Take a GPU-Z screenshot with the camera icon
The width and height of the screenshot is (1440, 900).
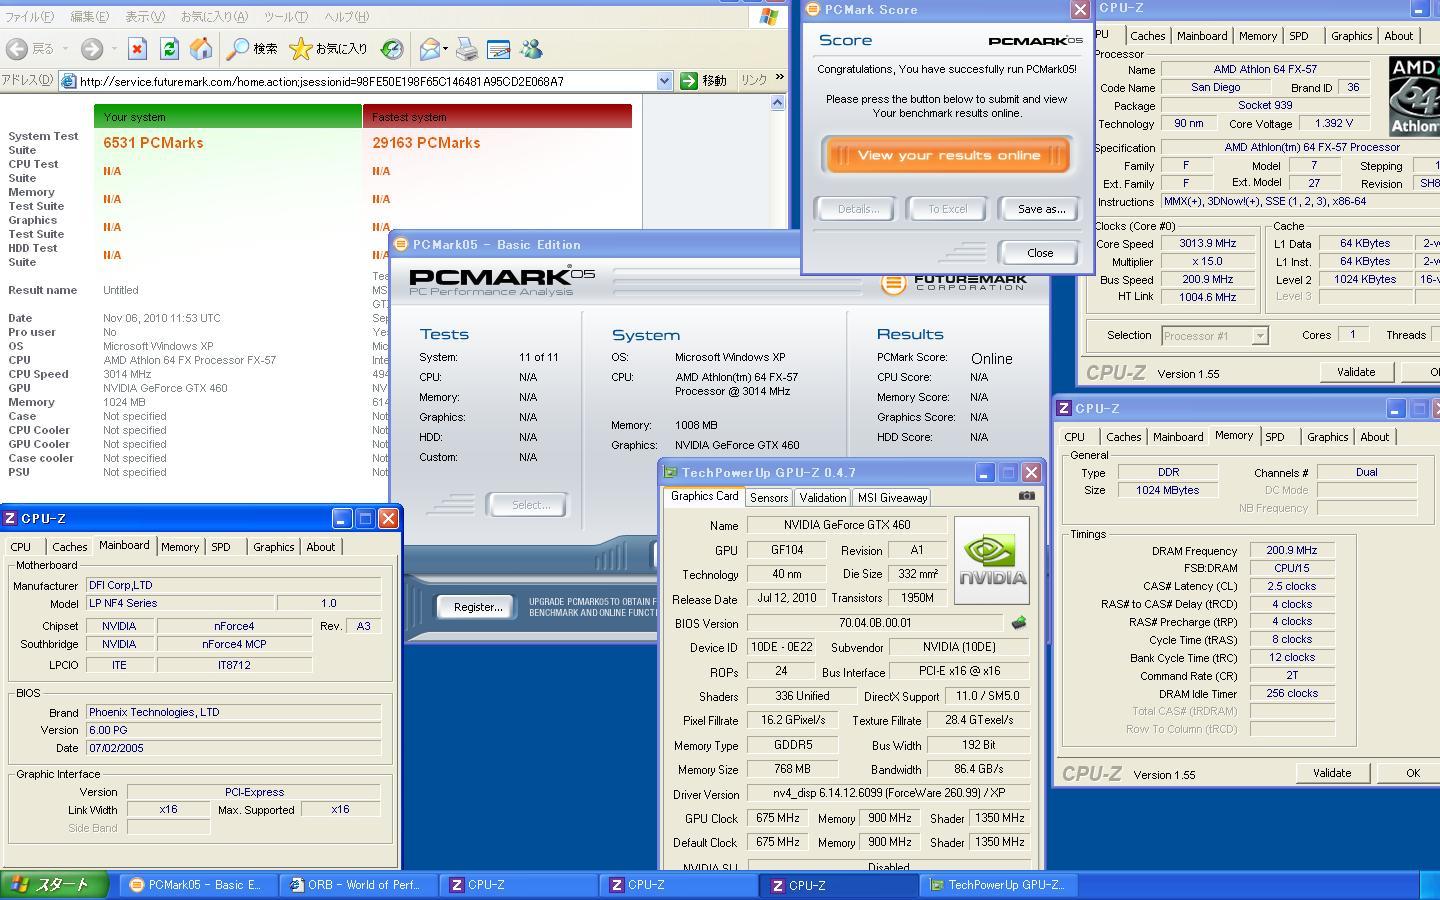point(1027,495)
